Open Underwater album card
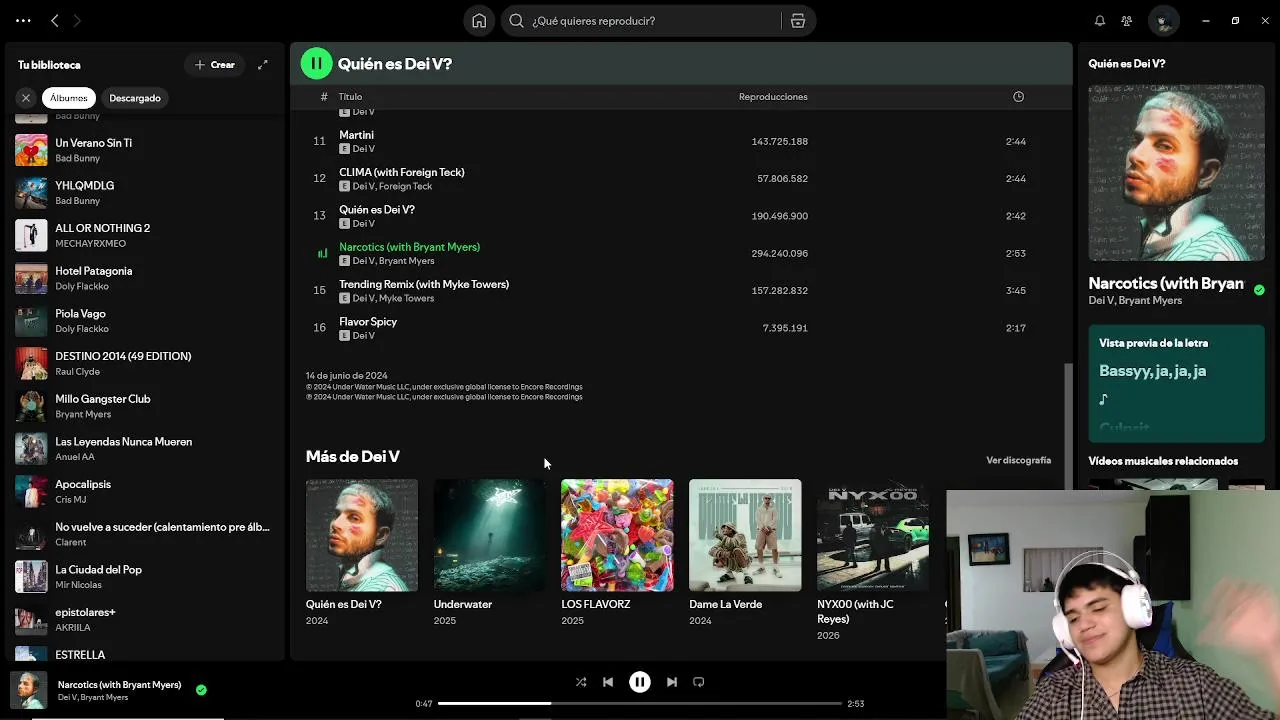Viewport: 1280px width, 720px height. pos(489,553)
